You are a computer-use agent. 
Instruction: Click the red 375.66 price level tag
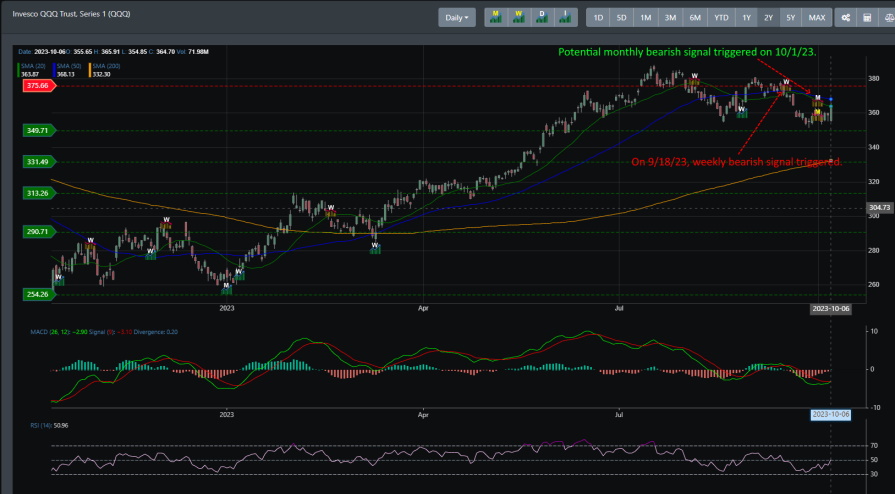(x=39, y=86)
